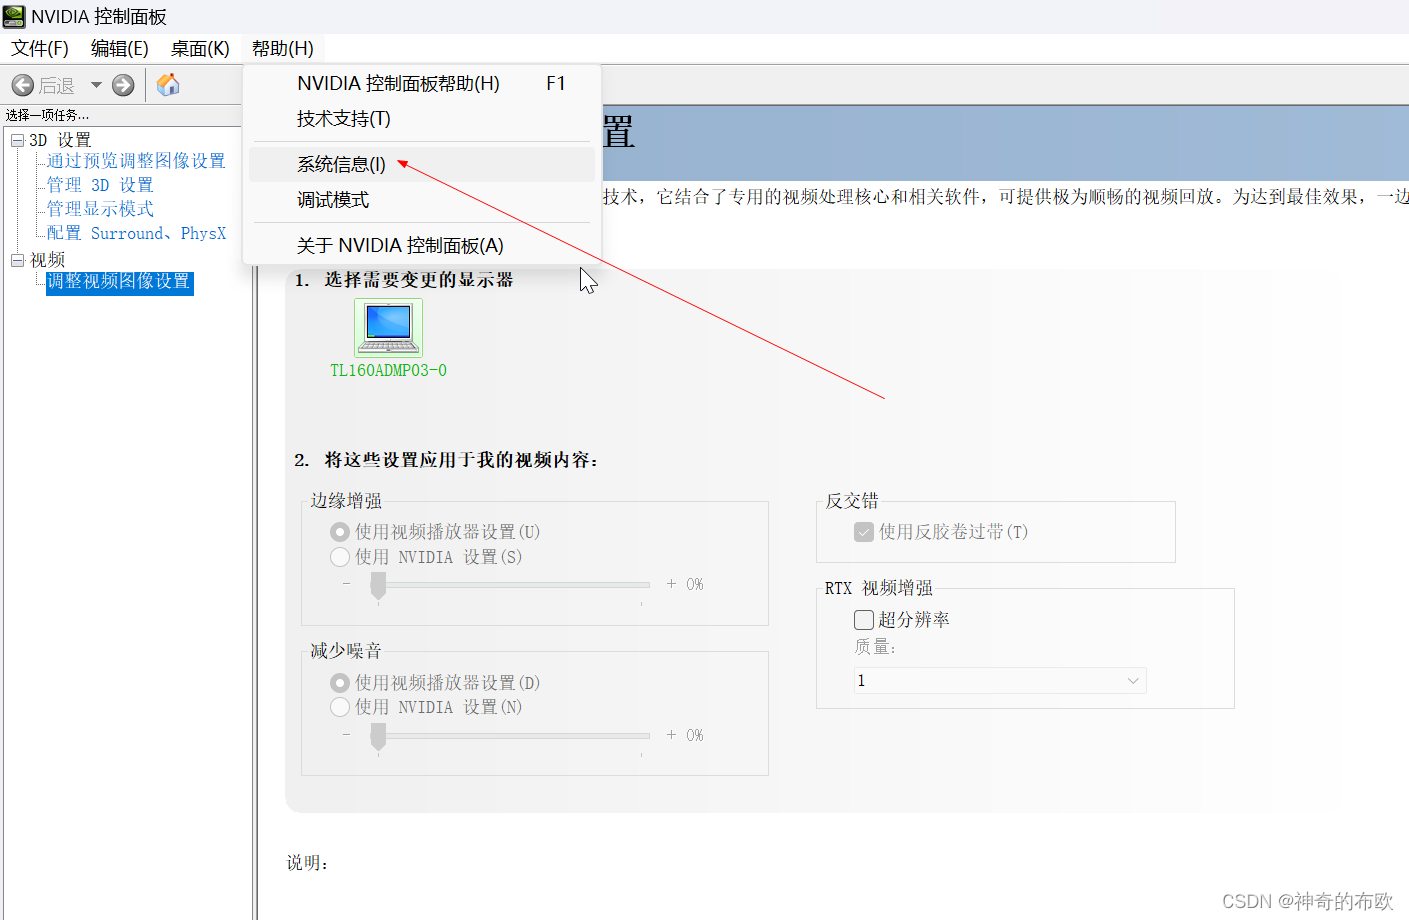Open the 文件(F) menu

(x=40, y=49)
